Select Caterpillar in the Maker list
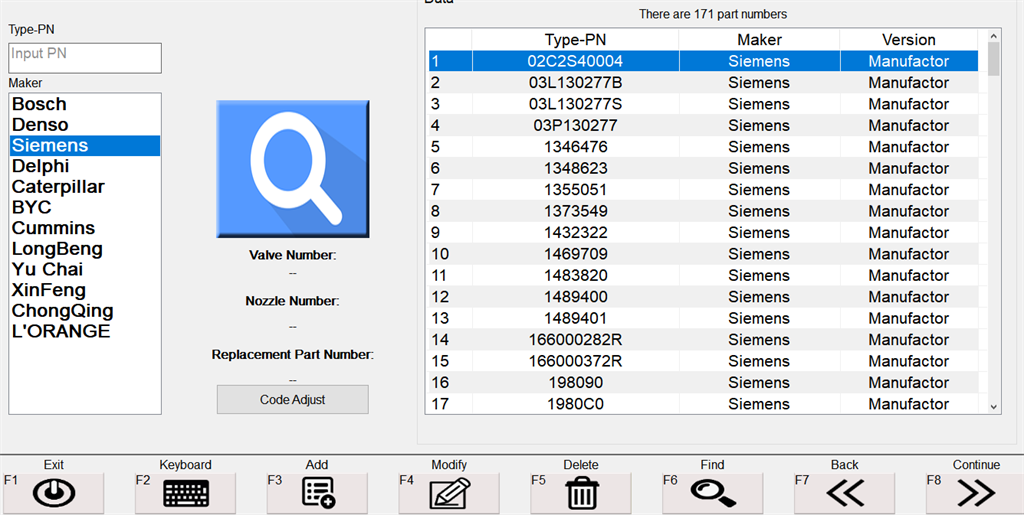 [58, 187]
